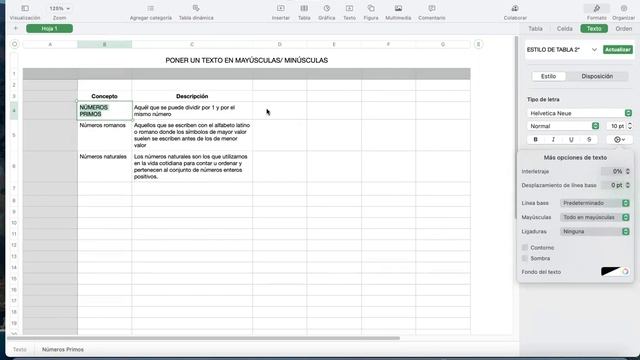Open the Zoom percentage dropdown

click(x=60, y=9)
